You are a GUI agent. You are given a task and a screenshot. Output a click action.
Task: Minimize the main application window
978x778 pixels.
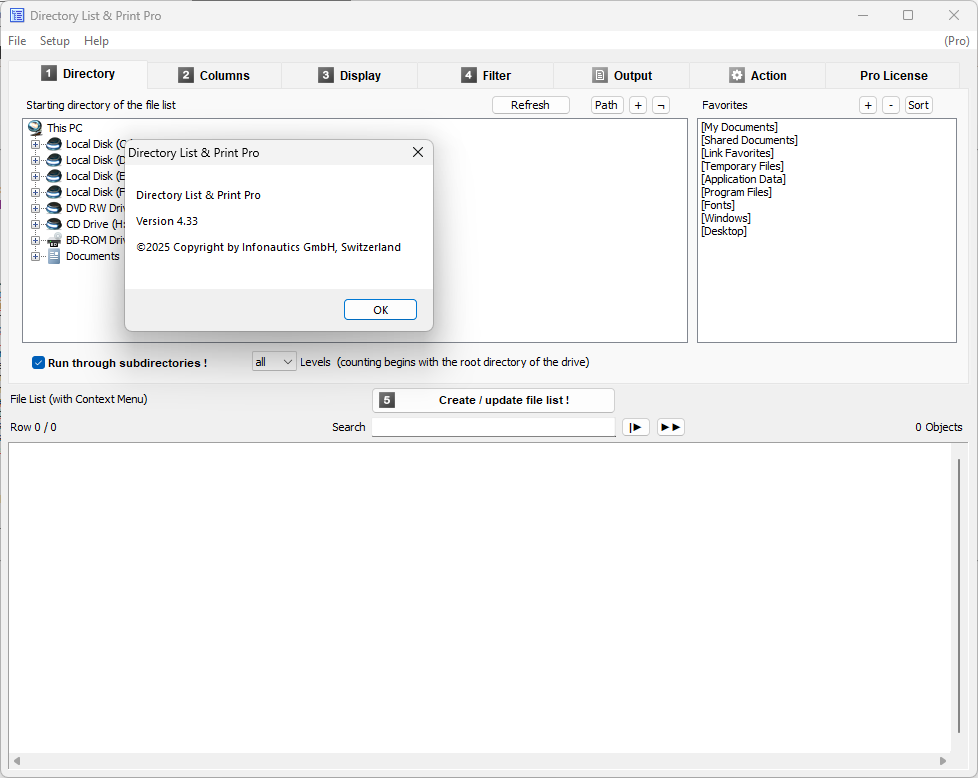click(x=863, y=15)
